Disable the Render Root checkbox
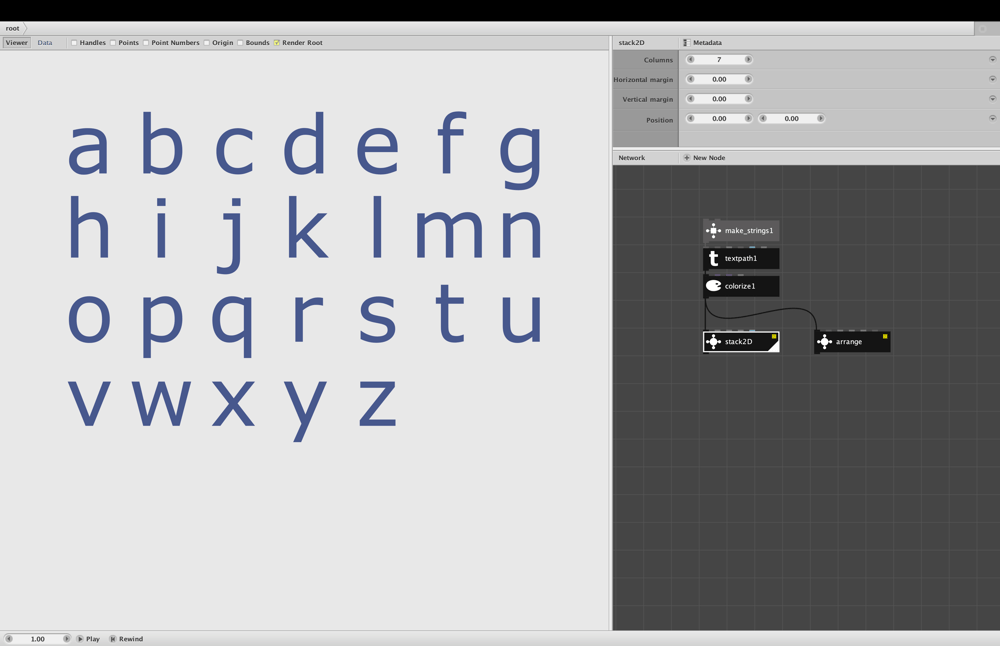 tap(277, 43)
